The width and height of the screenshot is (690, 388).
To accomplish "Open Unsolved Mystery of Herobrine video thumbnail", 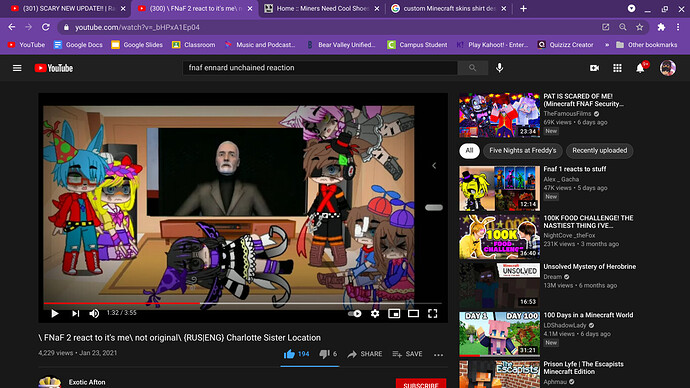I will (x=499, y=286).
